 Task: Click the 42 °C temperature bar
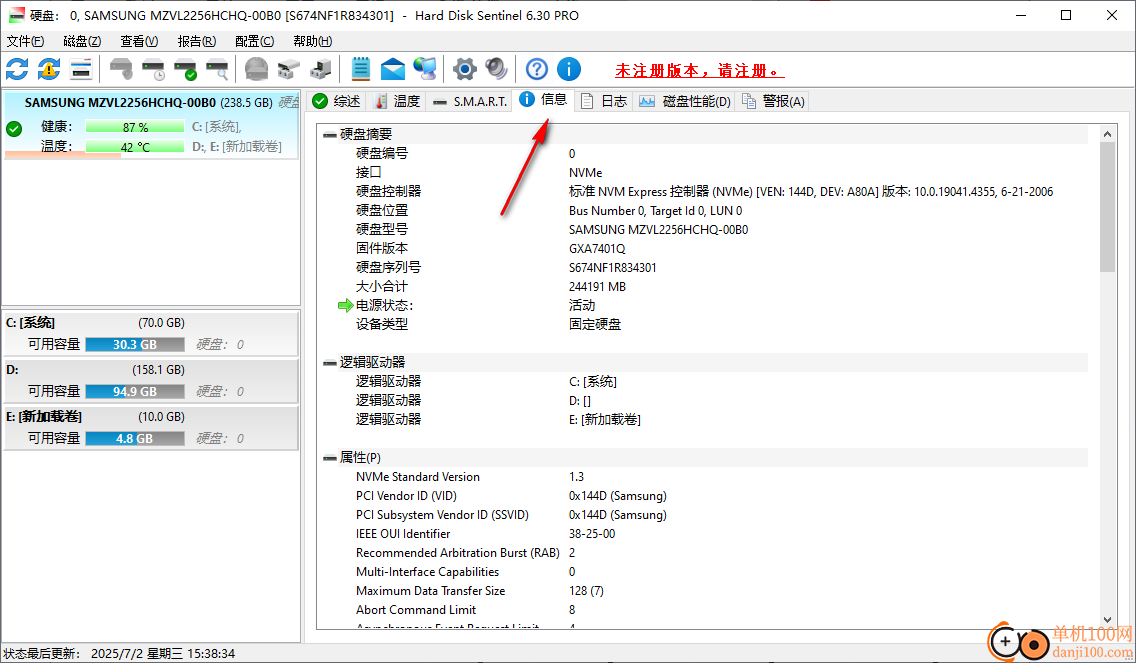tap(135, 146)
